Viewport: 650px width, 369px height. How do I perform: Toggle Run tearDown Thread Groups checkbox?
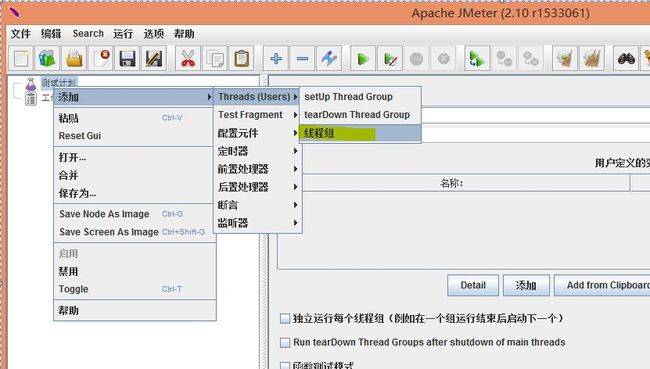click(x=285, y=342)
